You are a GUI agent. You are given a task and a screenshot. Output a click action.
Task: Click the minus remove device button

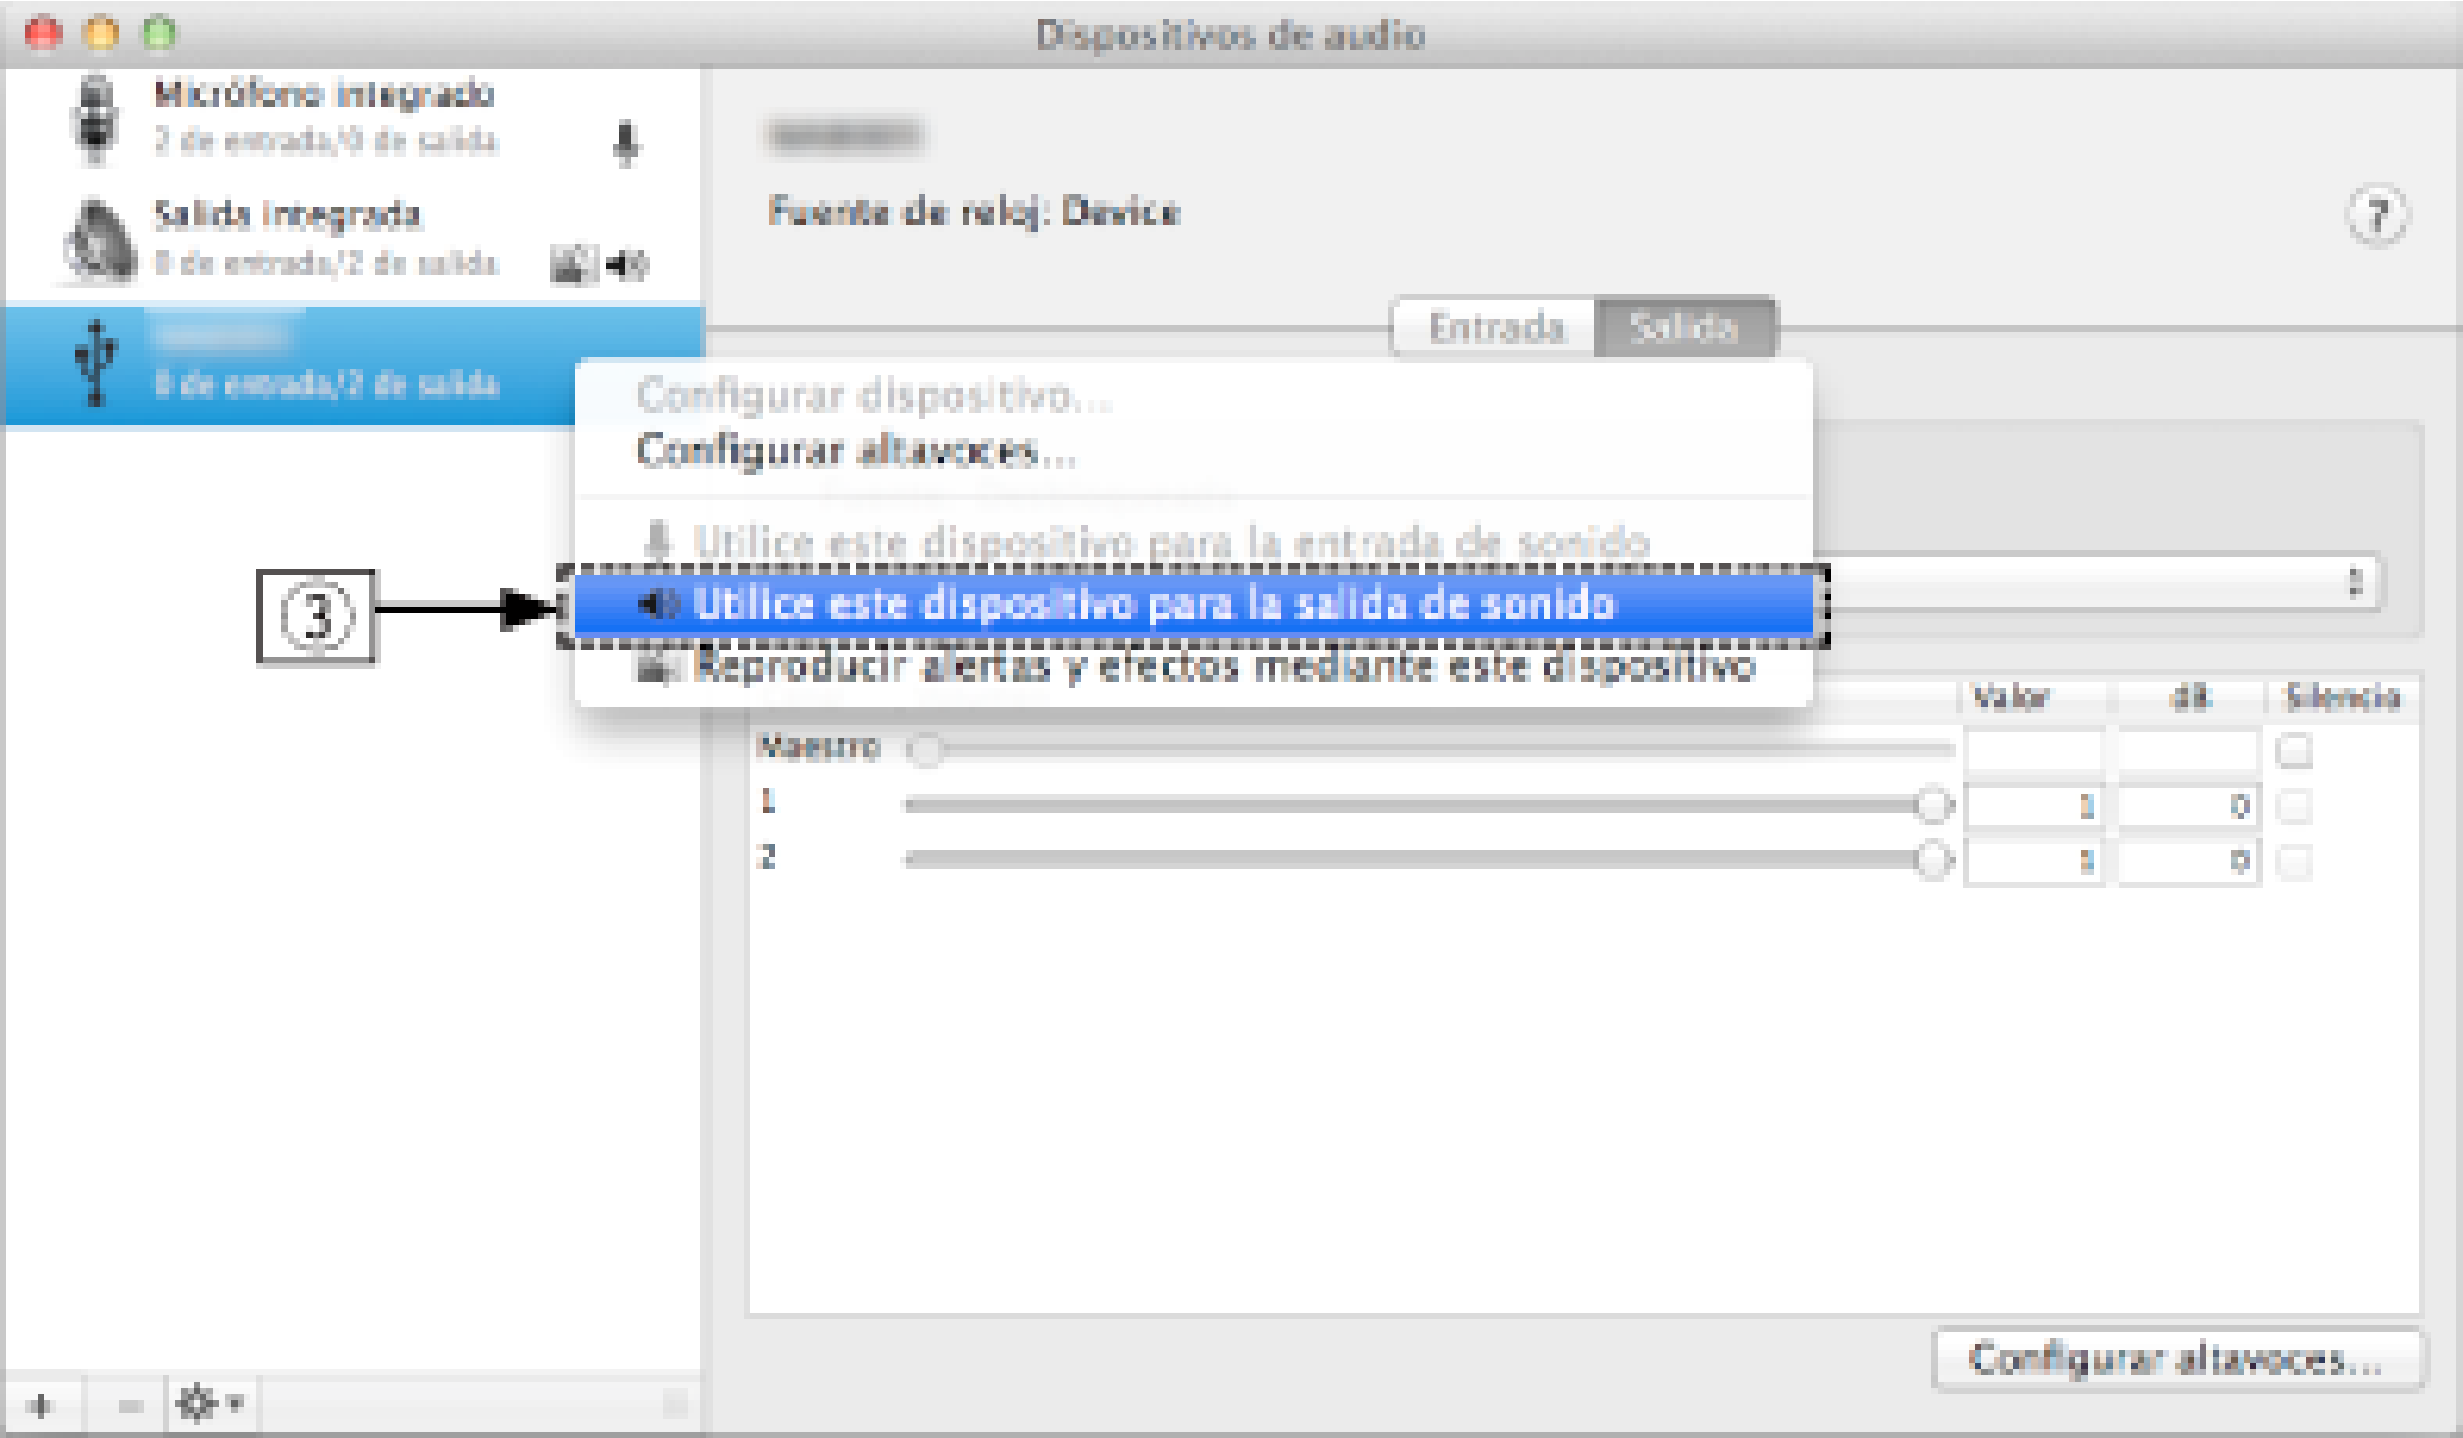click(x=129, y=1405)
